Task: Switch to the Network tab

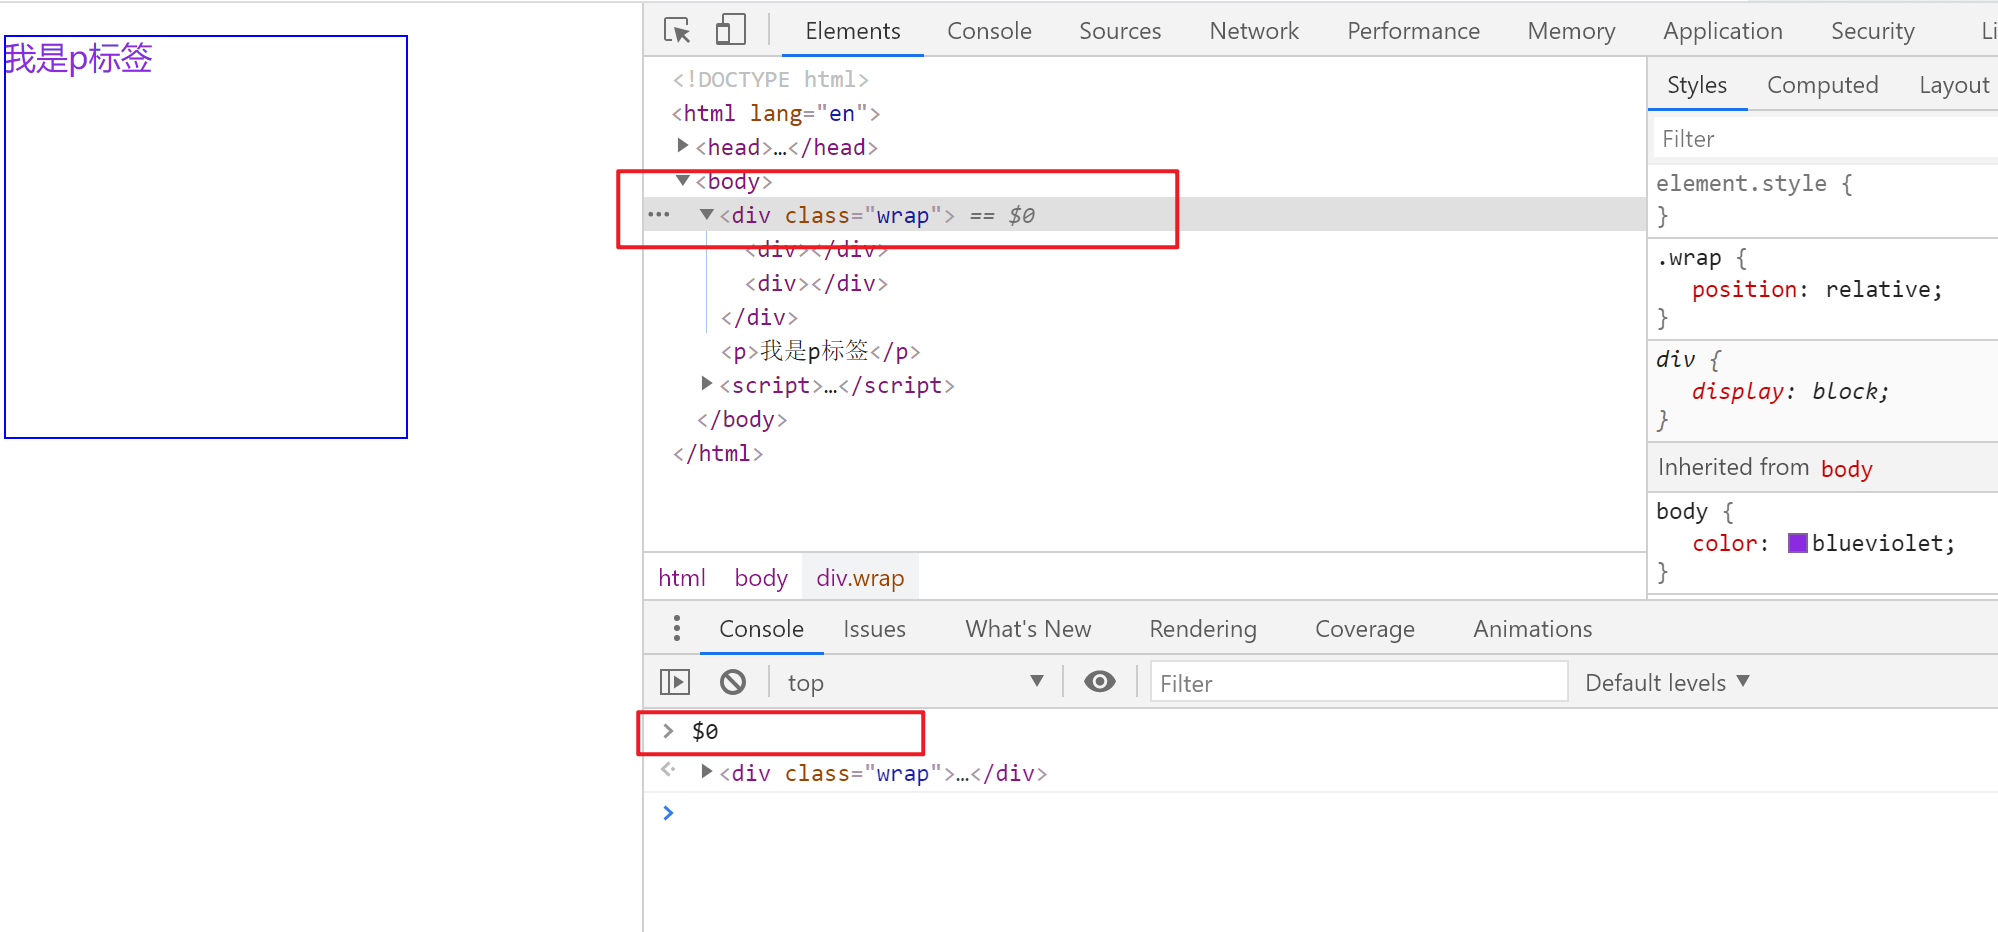Action: point(1254,31)
